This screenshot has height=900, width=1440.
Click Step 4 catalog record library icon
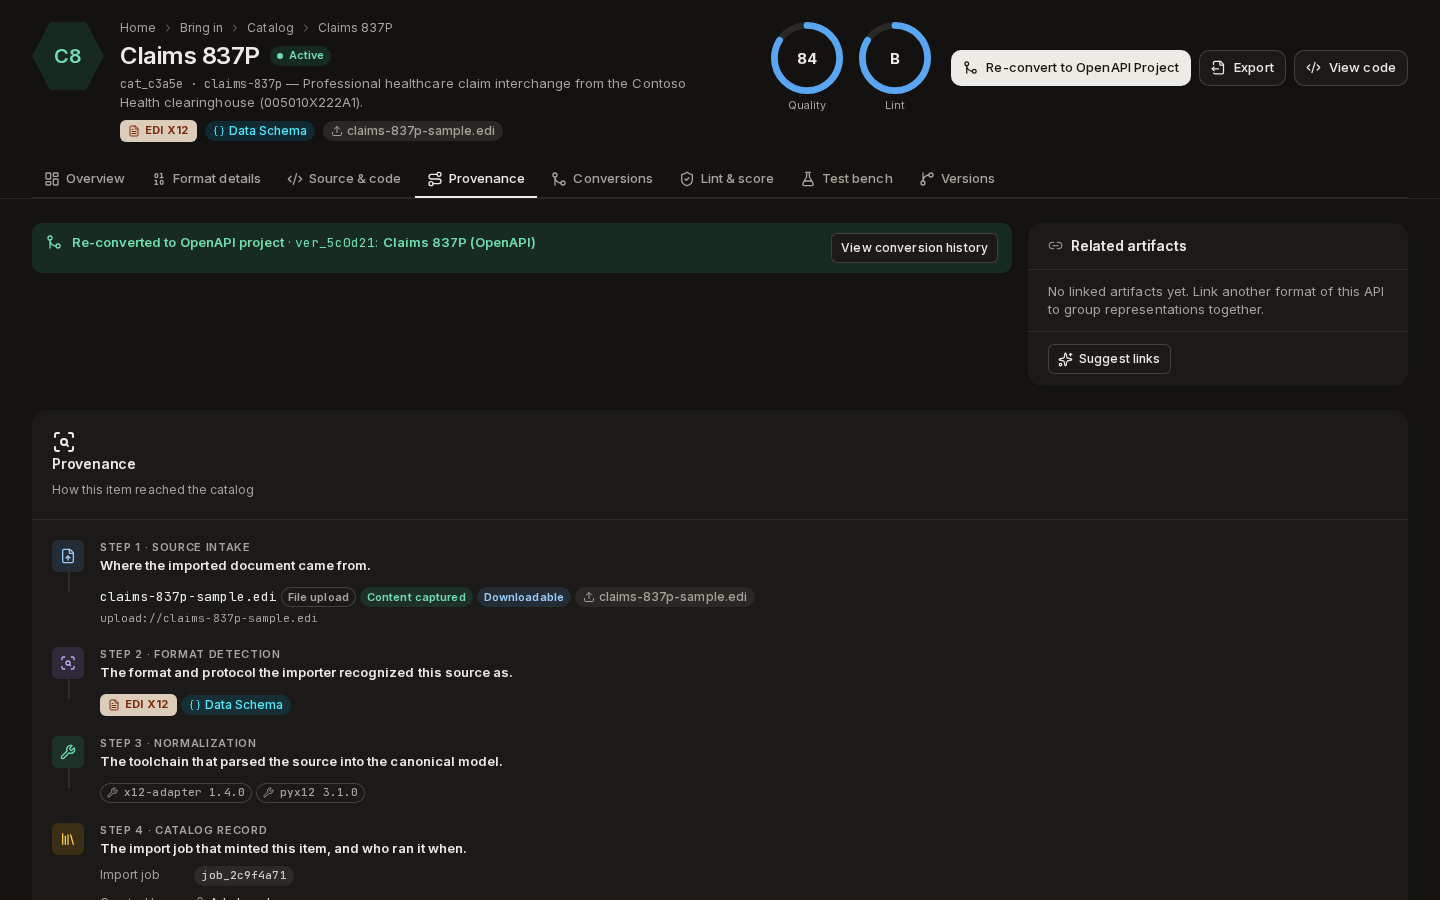(68, 839)
